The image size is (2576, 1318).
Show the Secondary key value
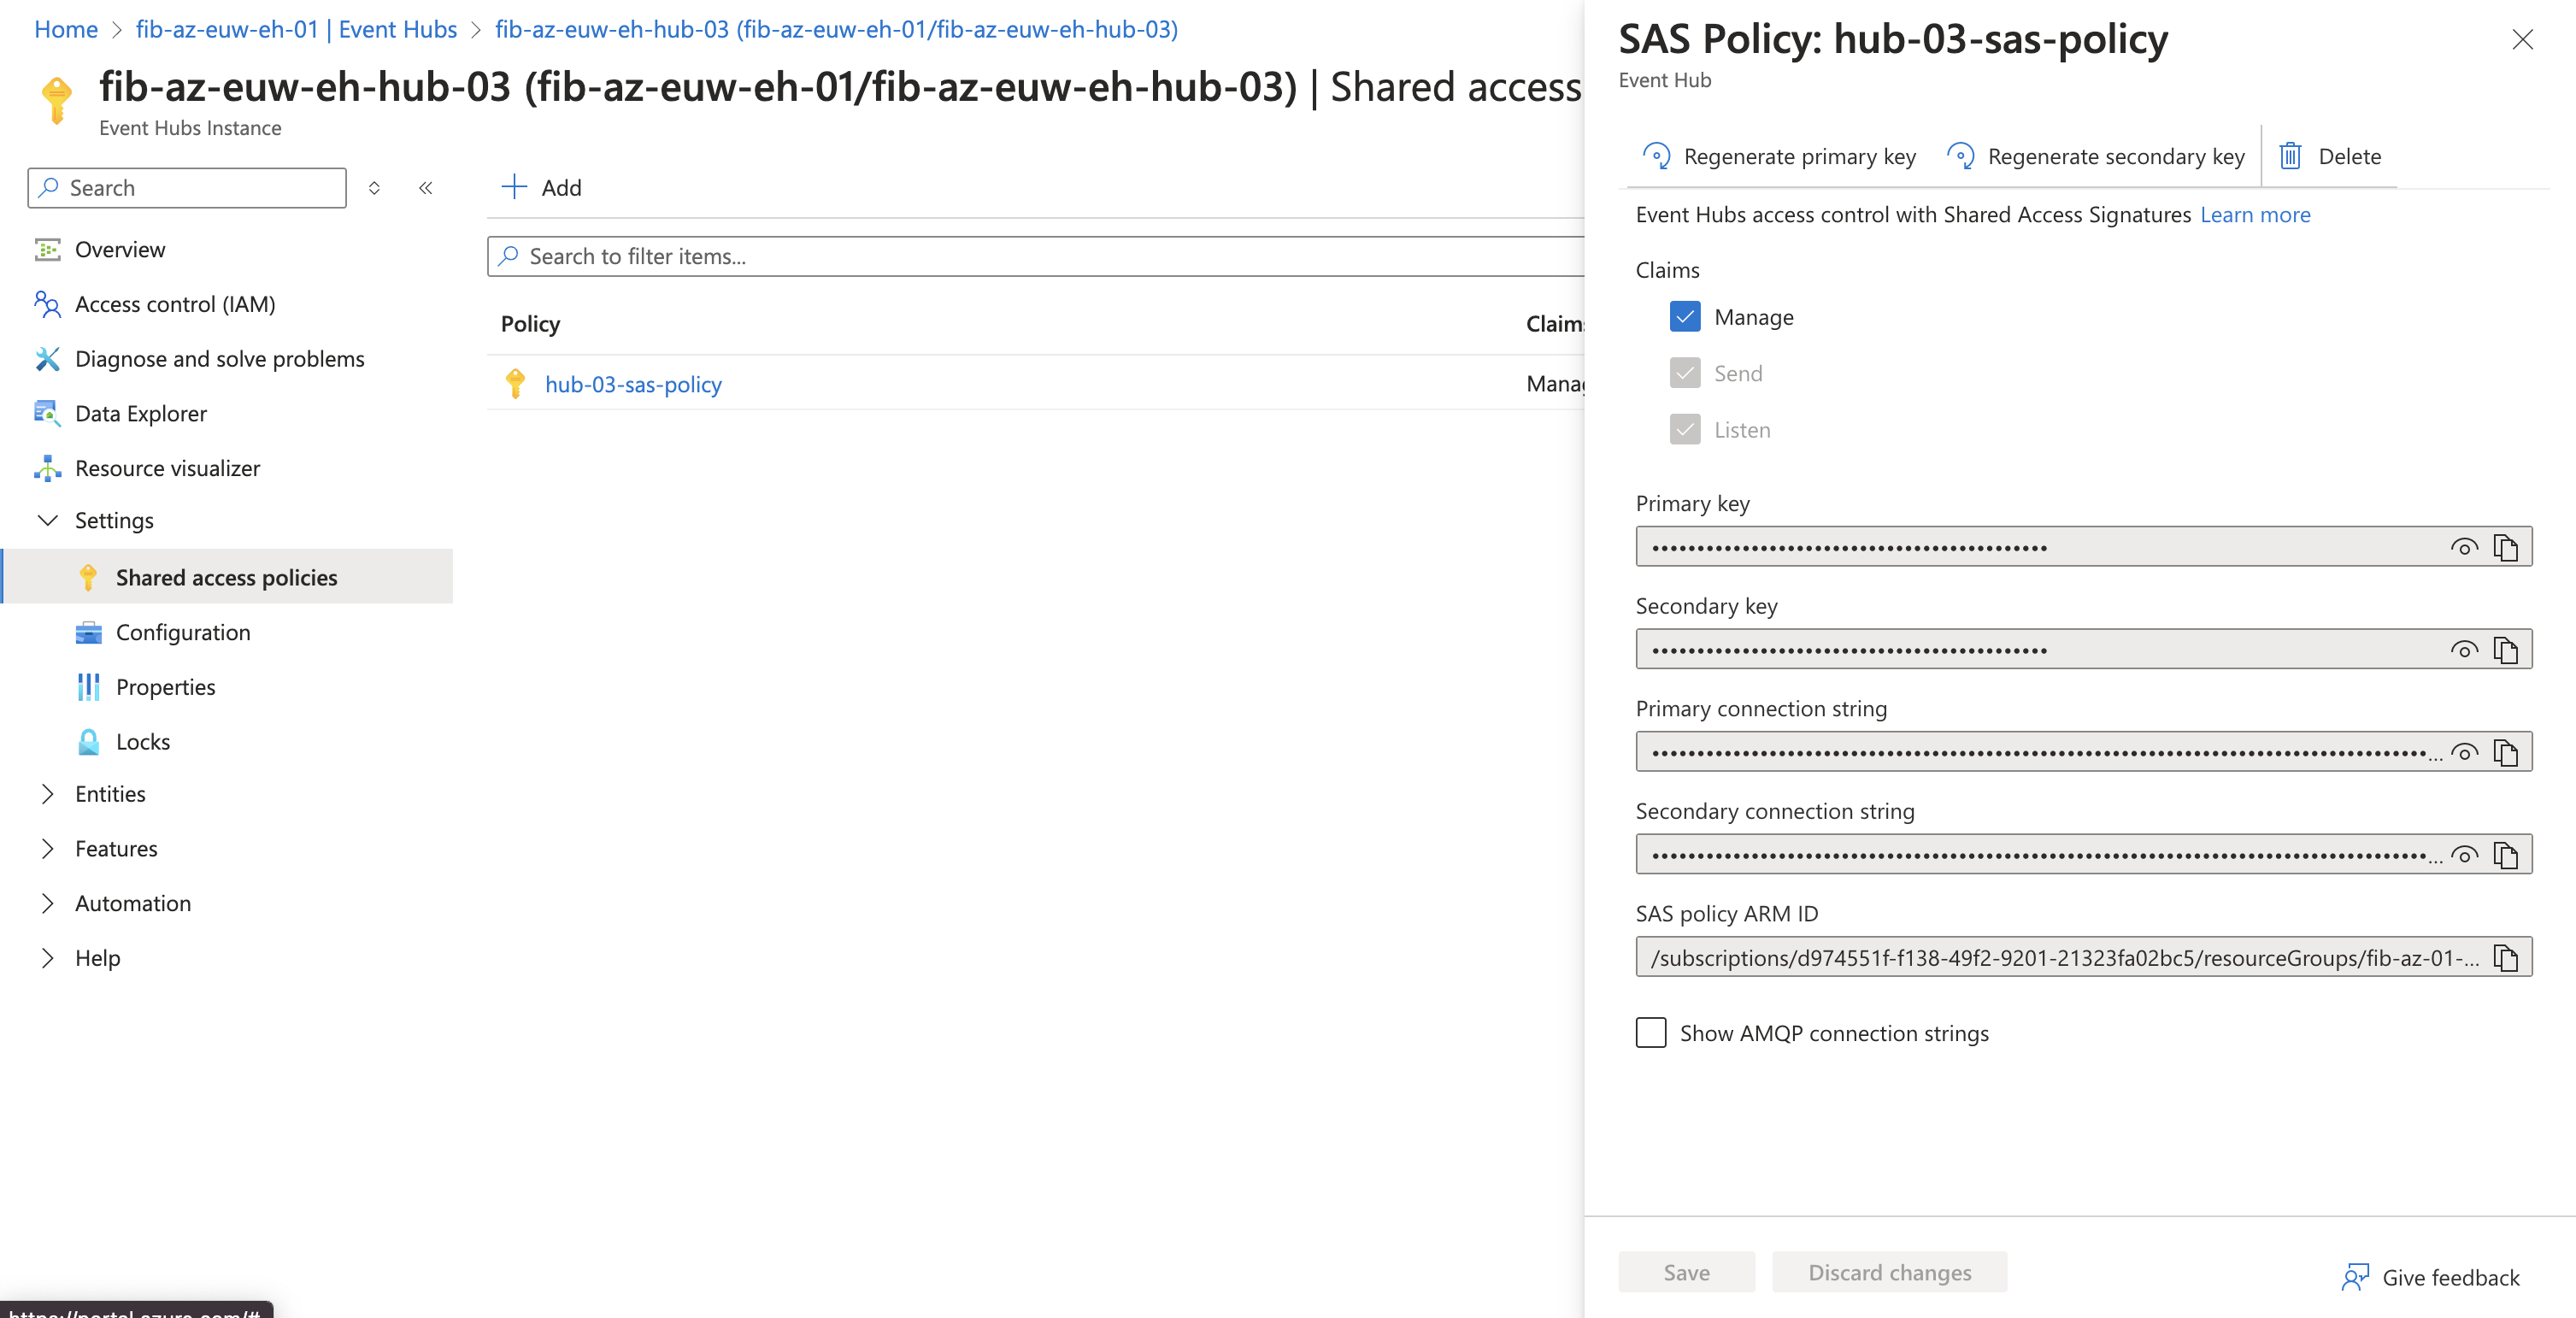(x=2464, y=650)
